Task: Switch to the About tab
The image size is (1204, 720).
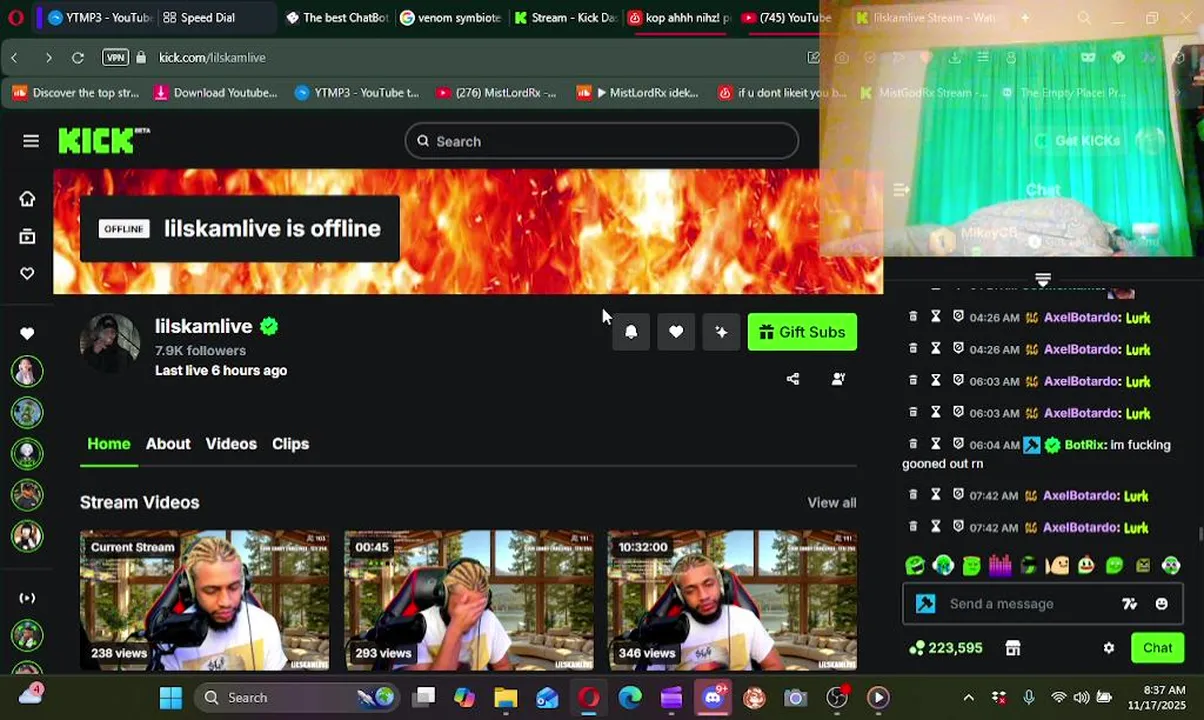Action: click(x=168, y=443)
